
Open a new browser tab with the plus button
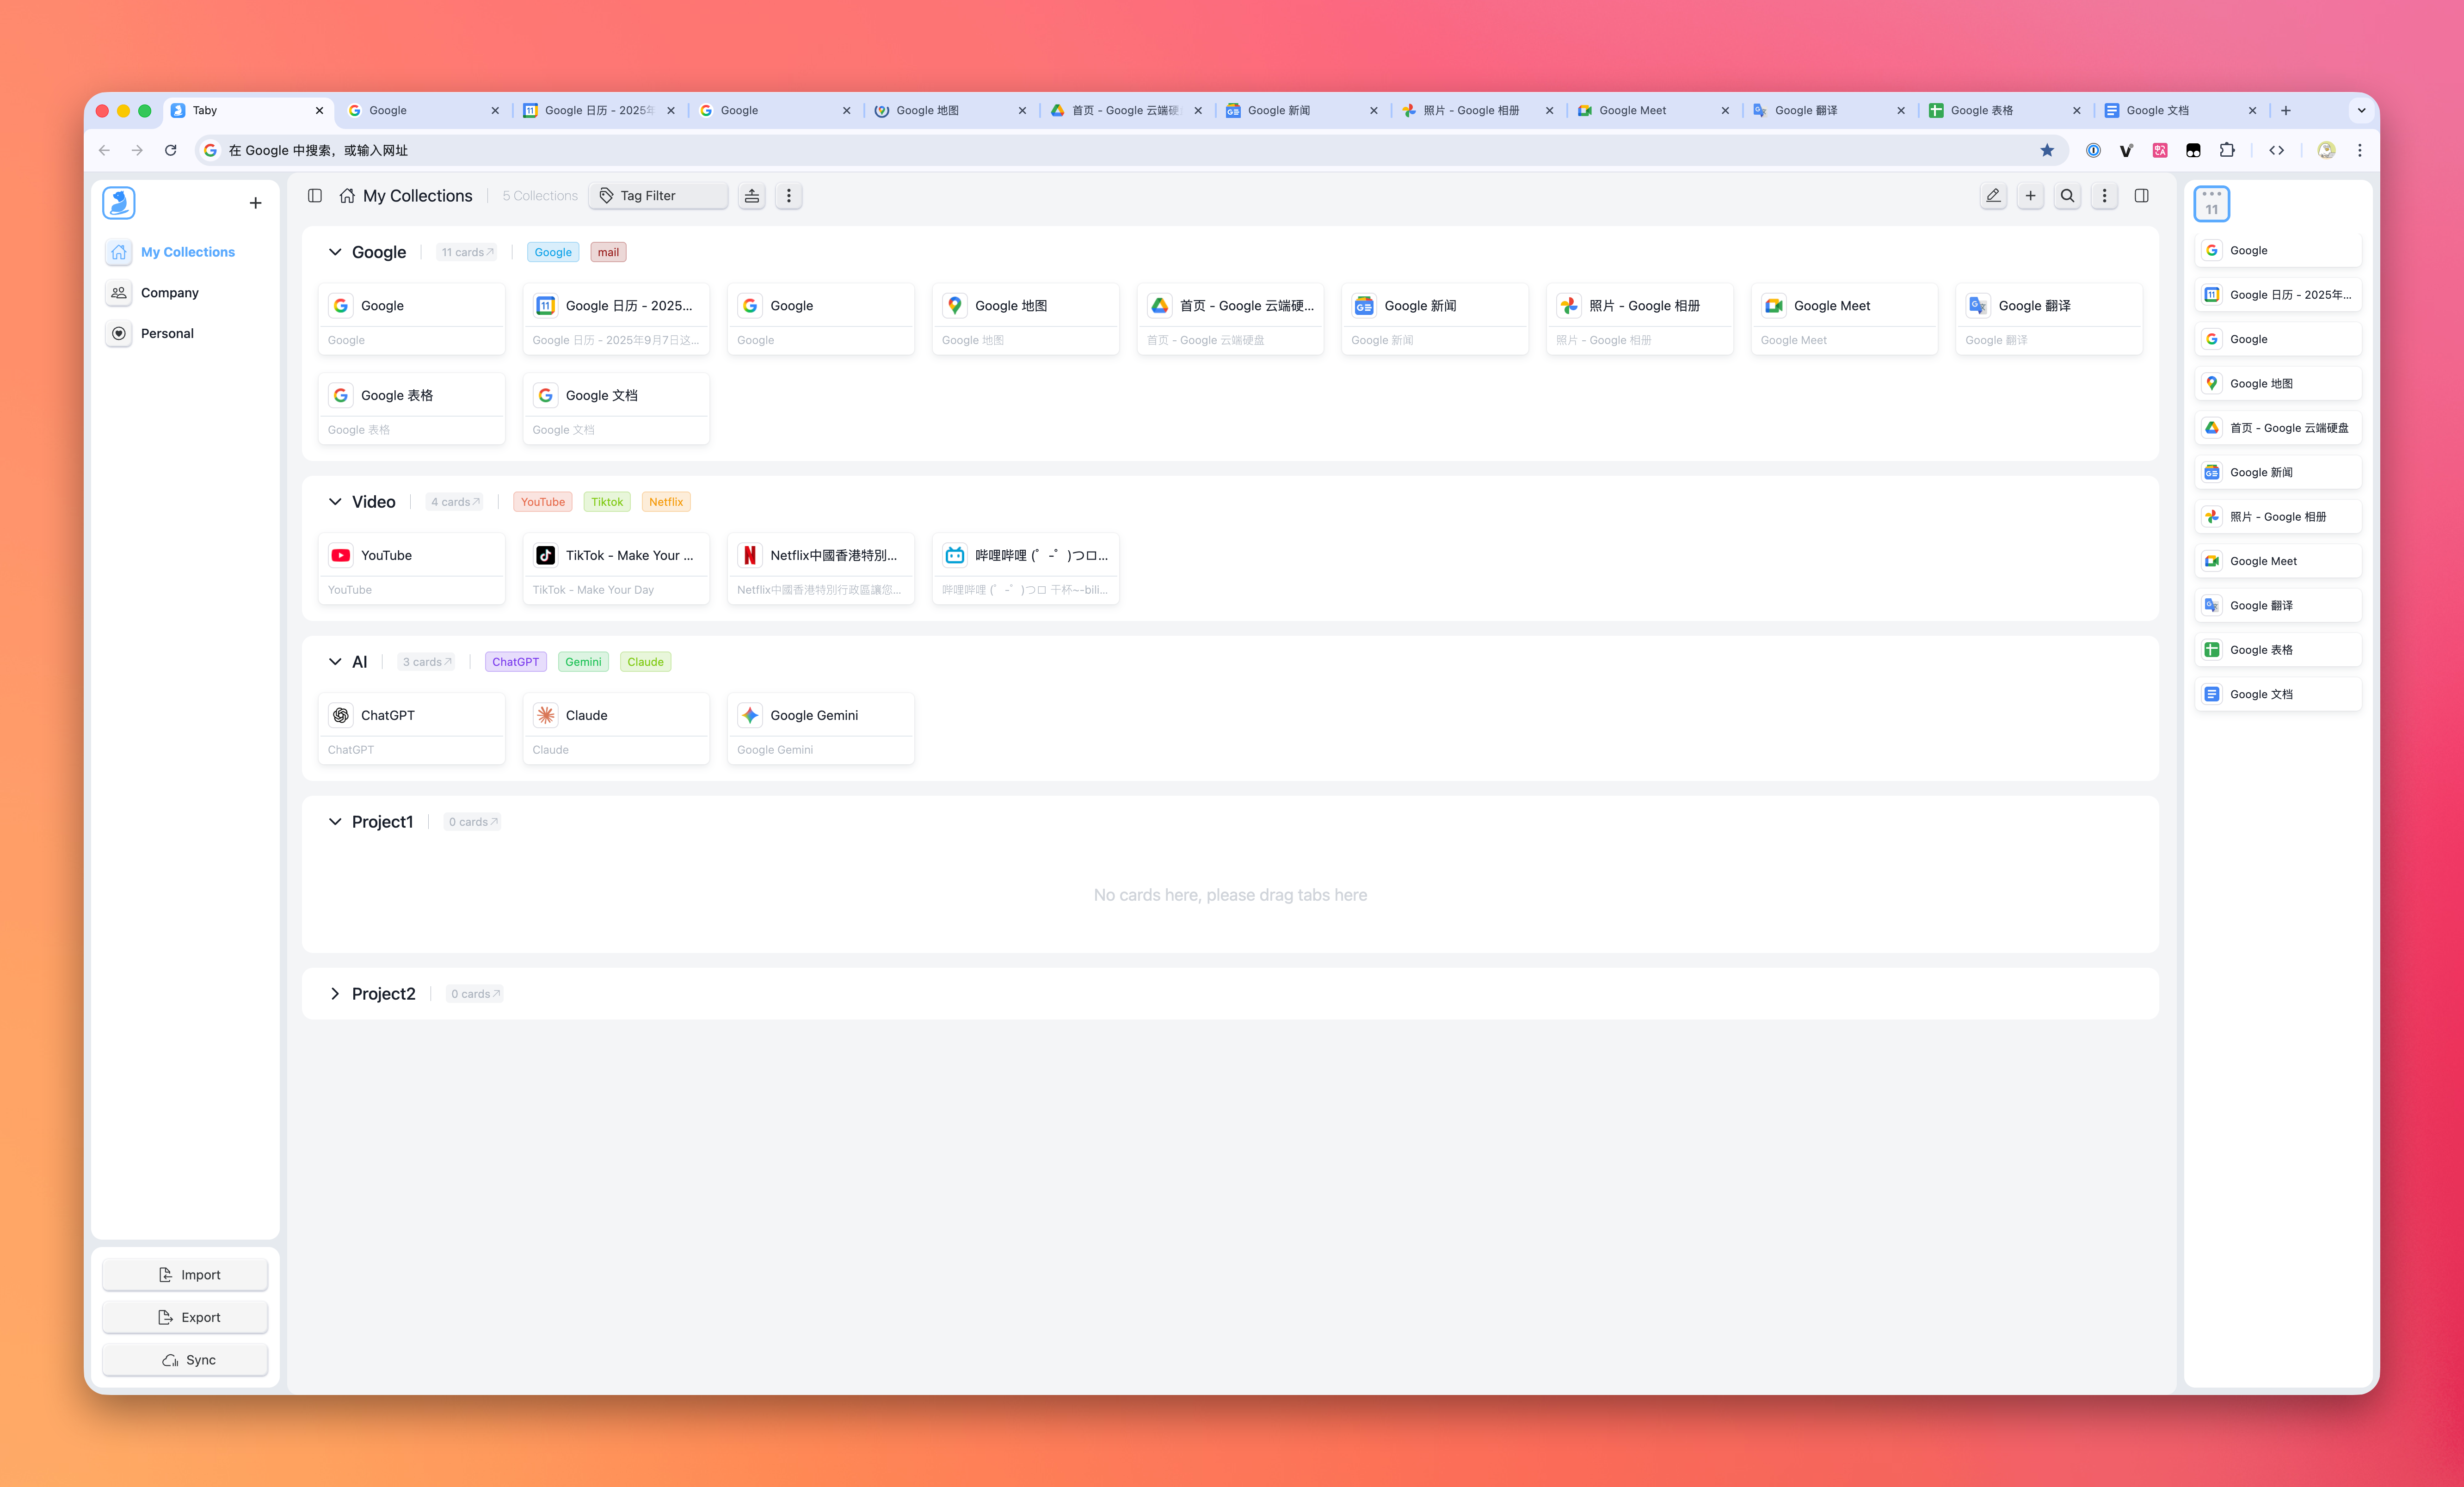pos(2286,111)
